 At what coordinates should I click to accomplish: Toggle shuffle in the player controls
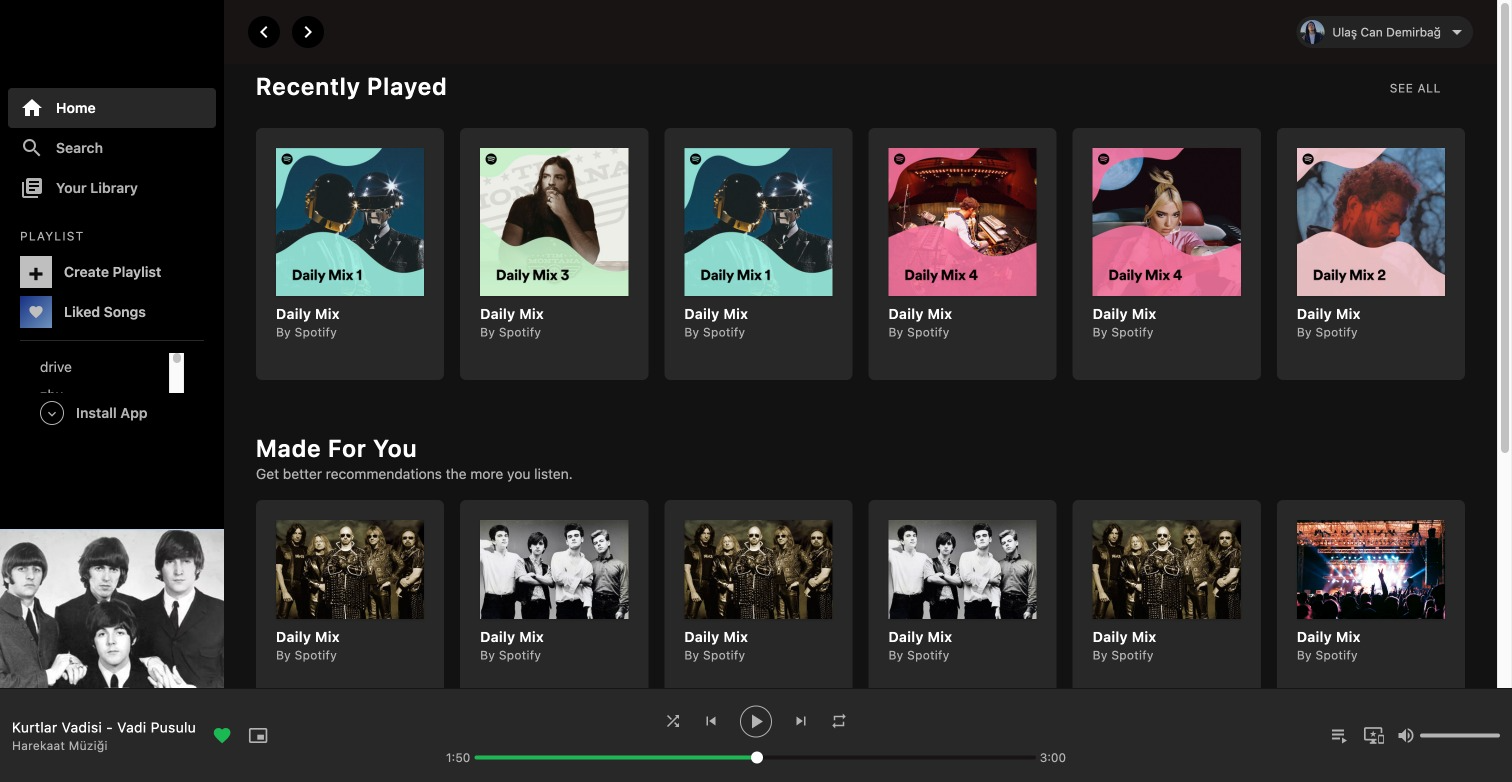click(x=673, y=721)
